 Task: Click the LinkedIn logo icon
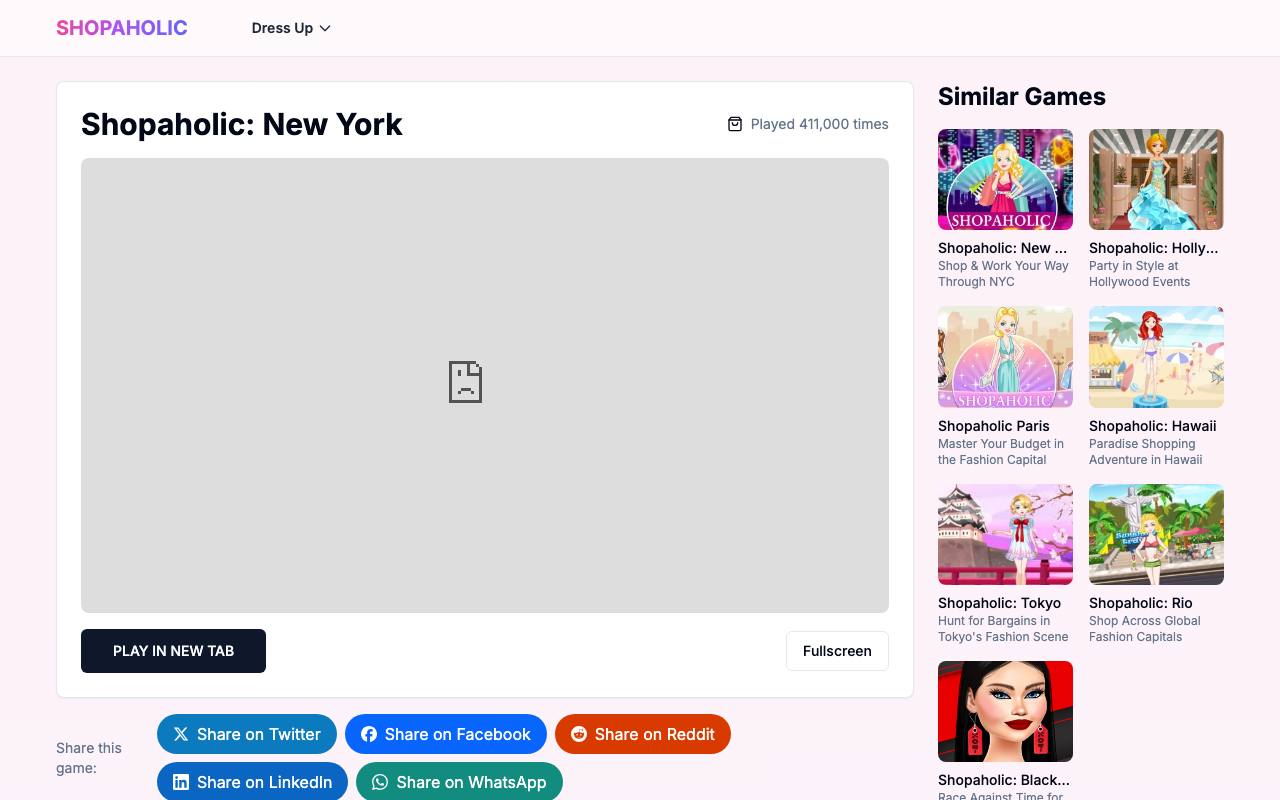[181, 782]
